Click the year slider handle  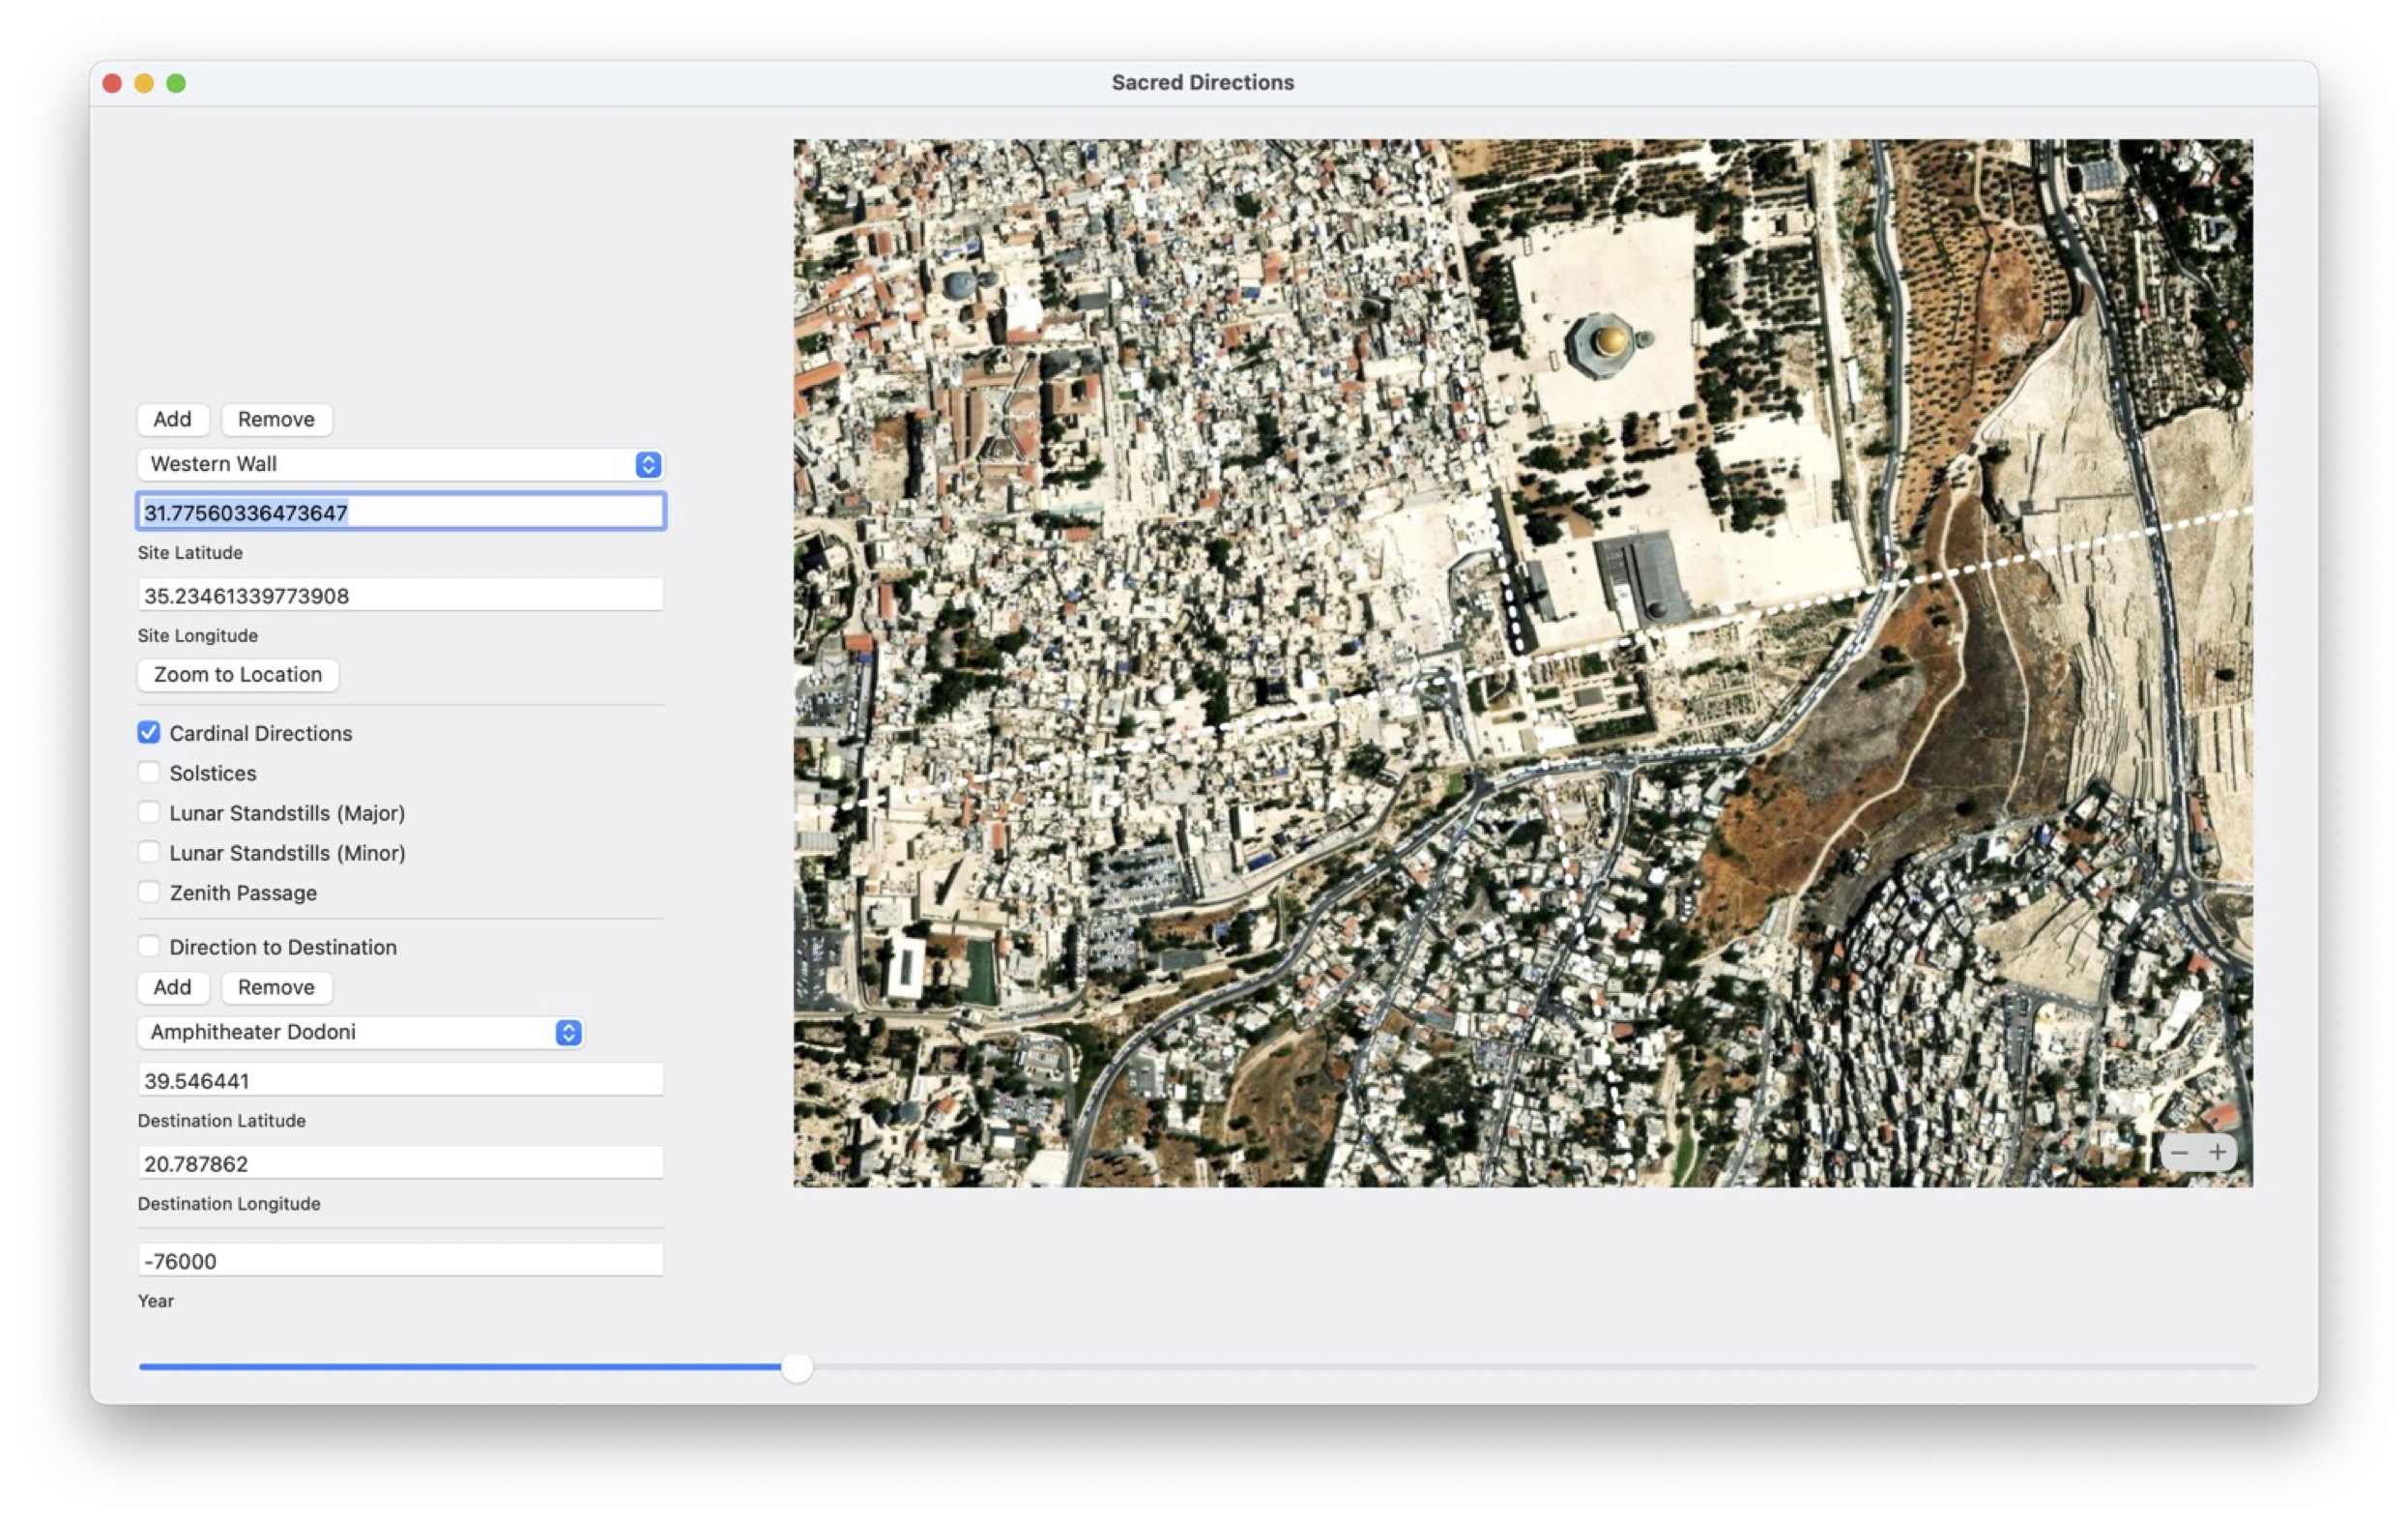tap(797, 1367)
